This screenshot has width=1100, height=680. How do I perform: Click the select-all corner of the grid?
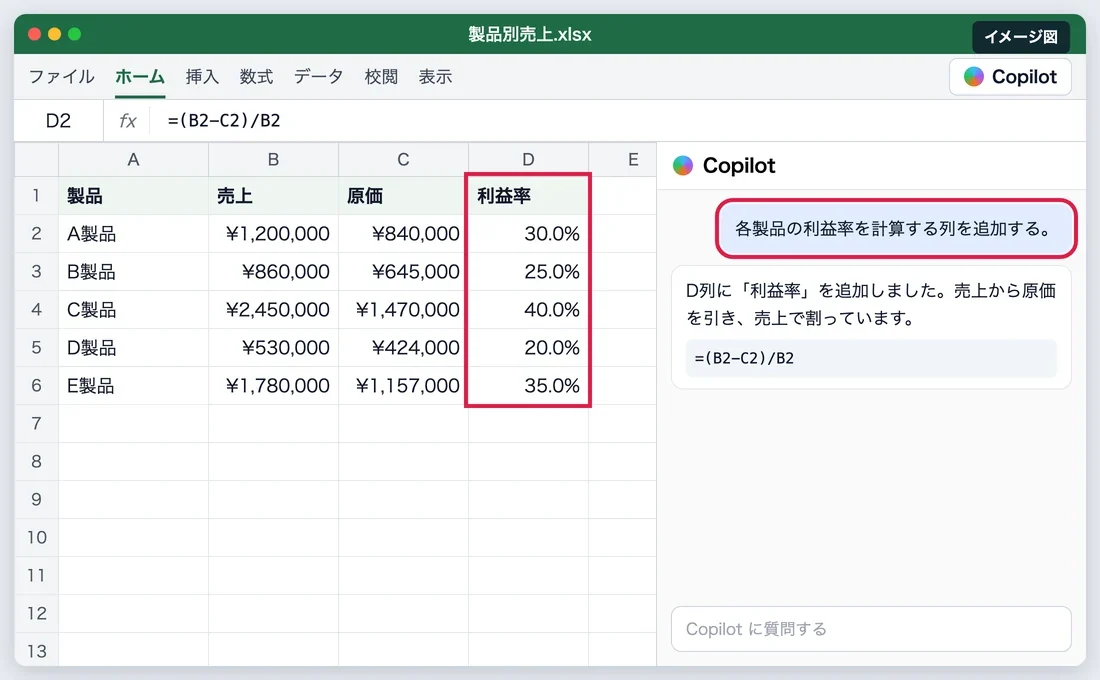tap(36, 160)
